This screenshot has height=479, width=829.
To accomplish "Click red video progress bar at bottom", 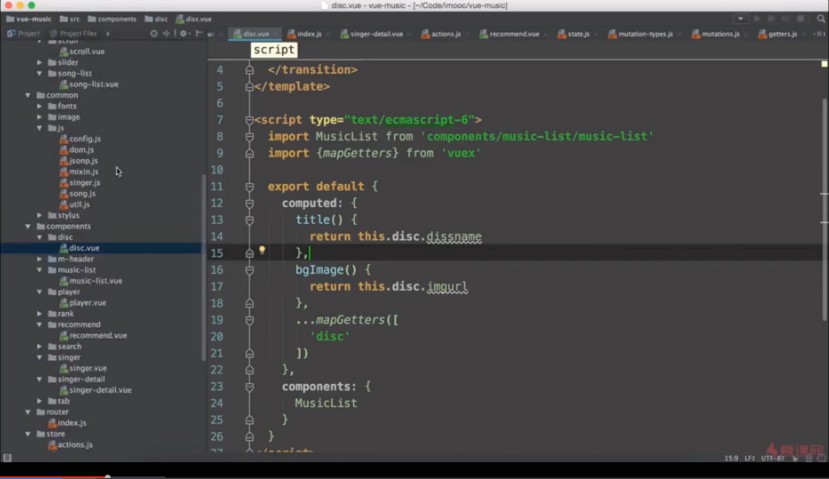I will (54, 477).
